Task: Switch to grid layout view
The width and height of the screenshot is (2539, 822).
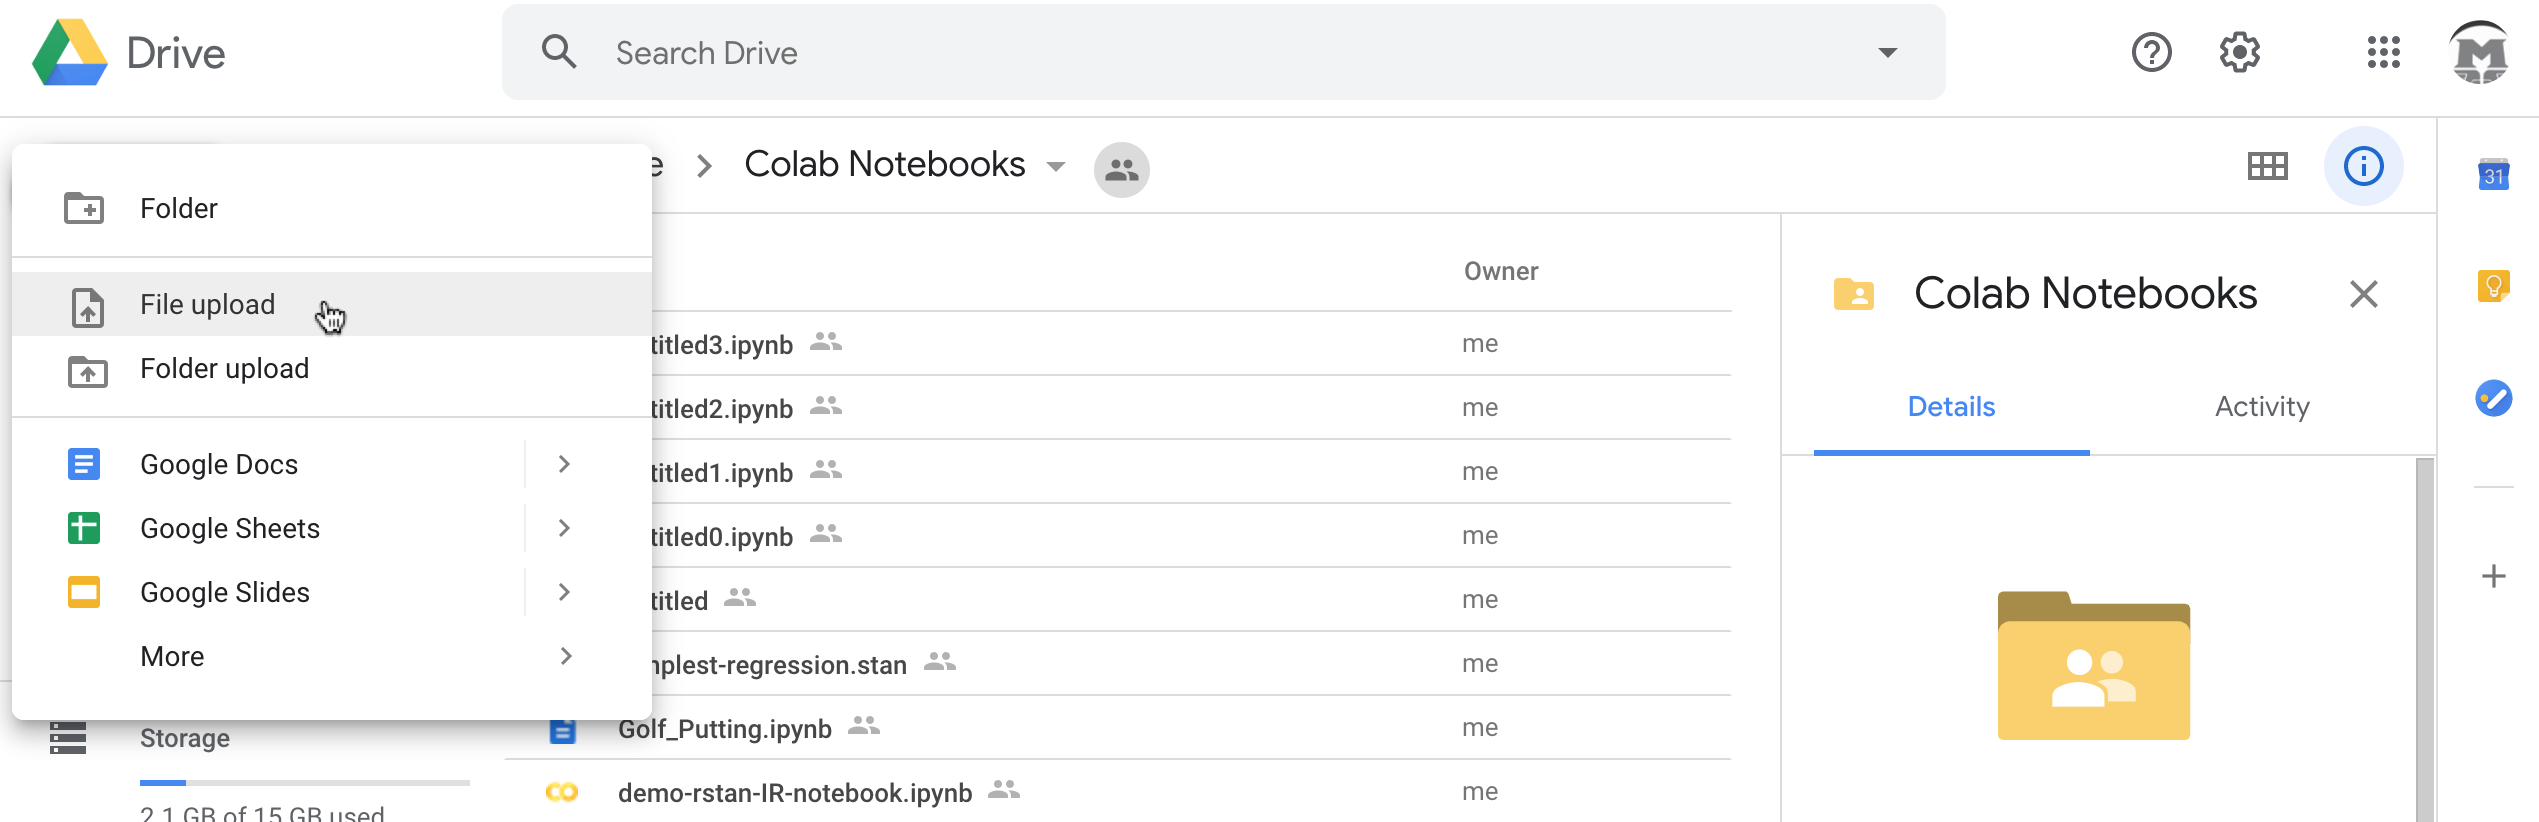Action: [2267, 166]
